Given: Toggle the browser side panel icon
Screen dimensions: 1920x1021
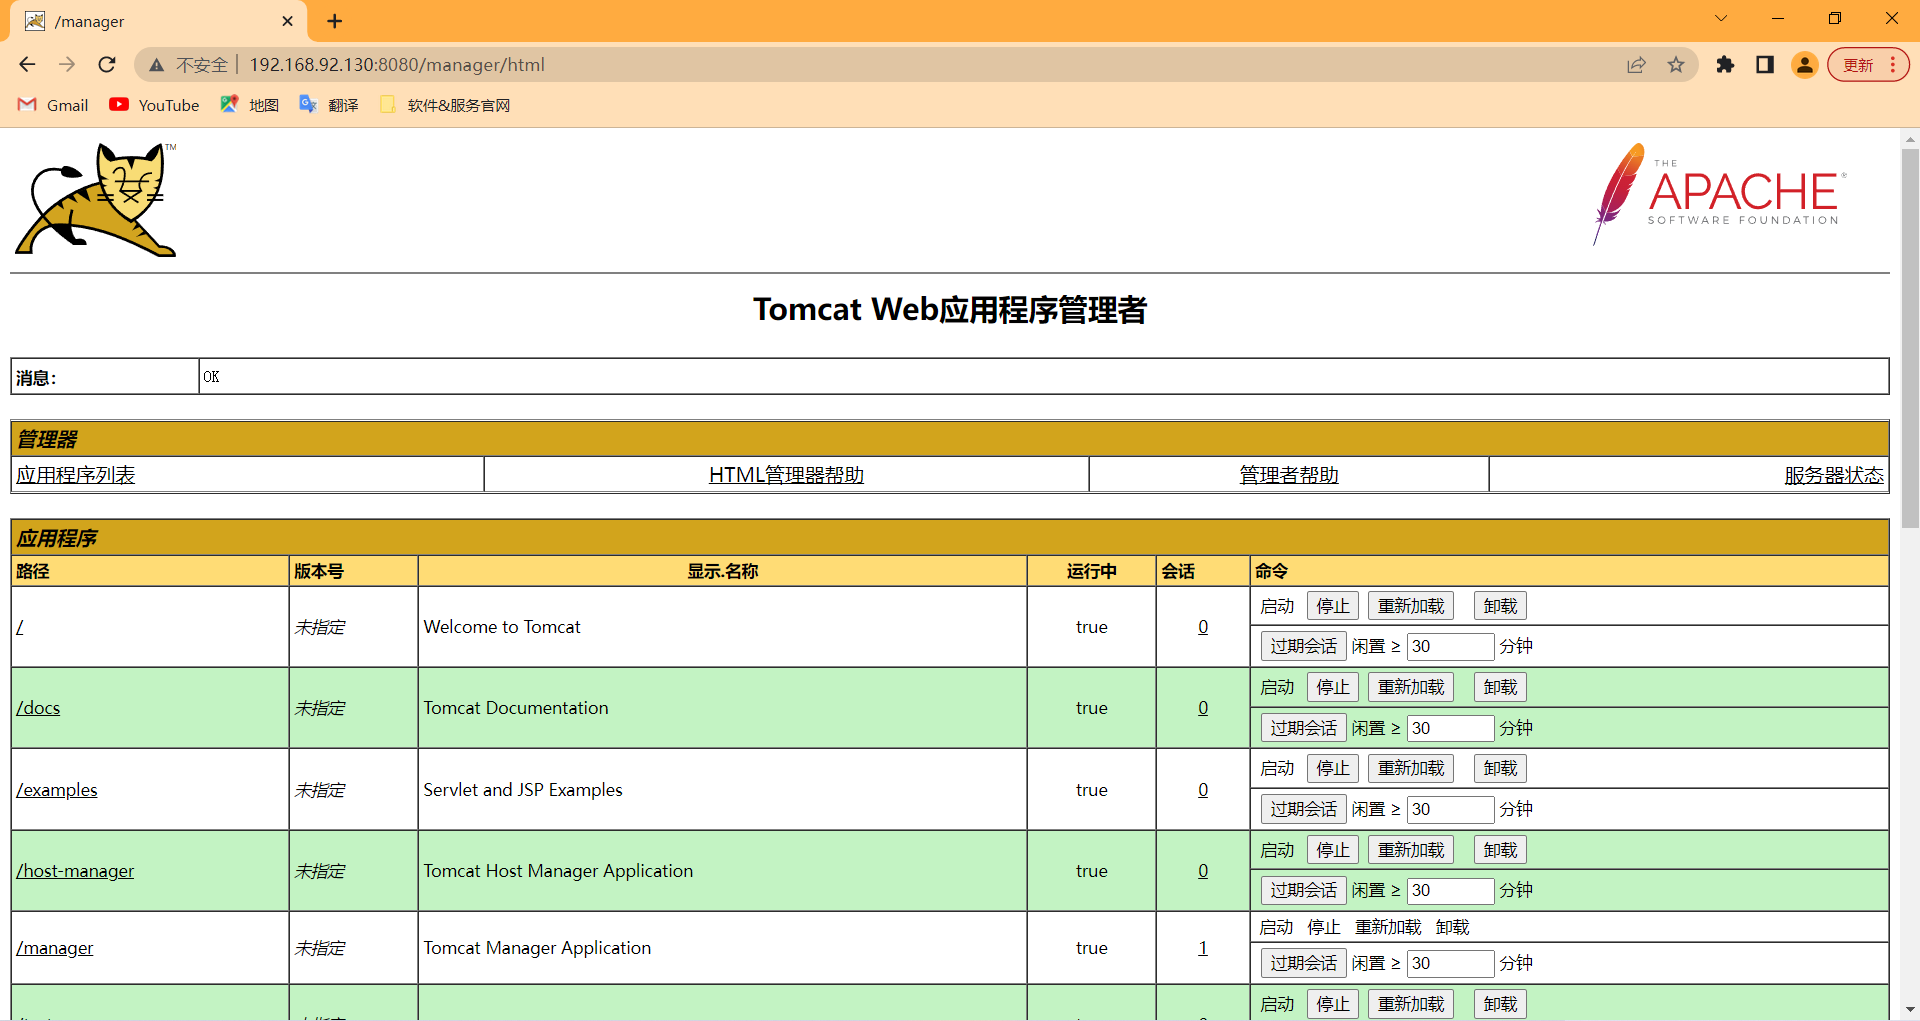Looking at the screenshot, I should (1765, 65).
